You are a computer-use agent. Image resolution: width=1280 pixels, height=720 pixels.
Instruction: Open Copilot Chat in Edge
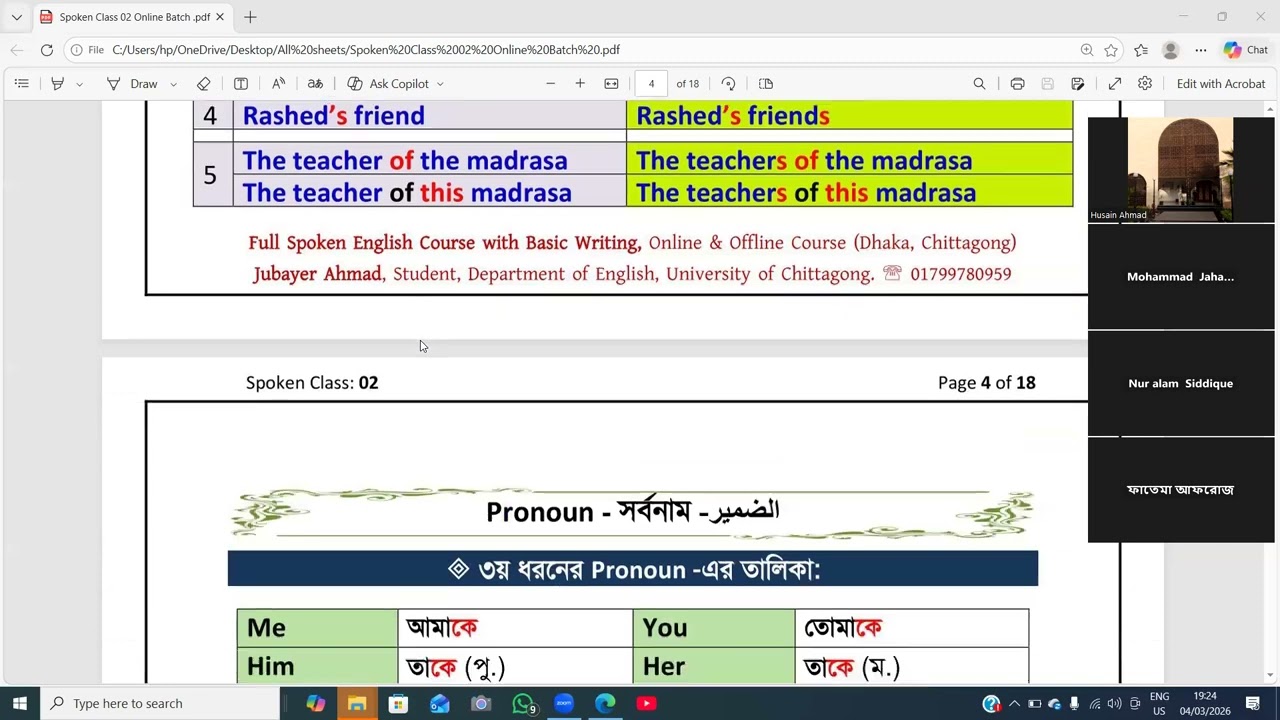click(1246, 50)
